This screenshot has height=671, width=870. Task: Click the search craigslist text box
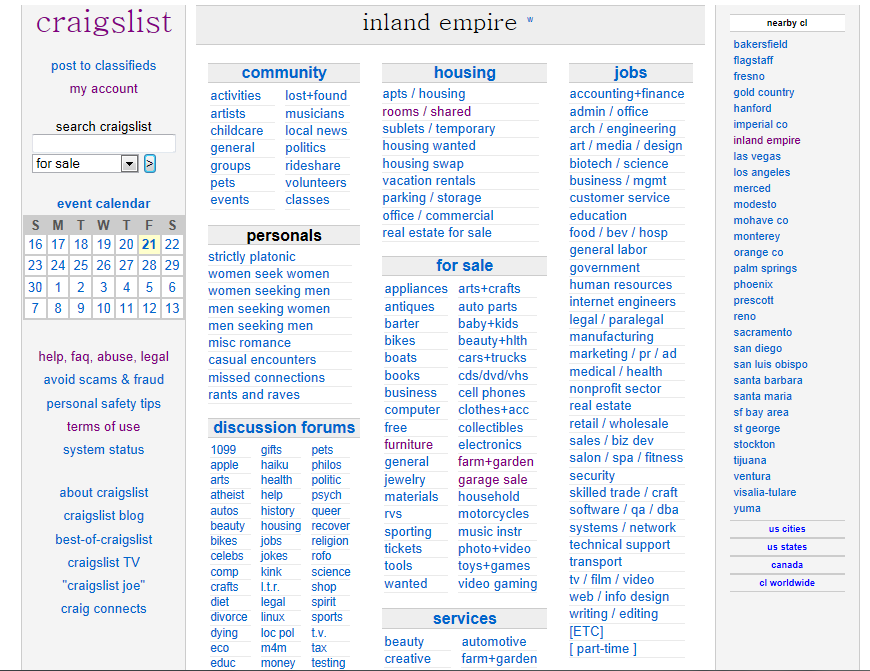click(104, 143)
